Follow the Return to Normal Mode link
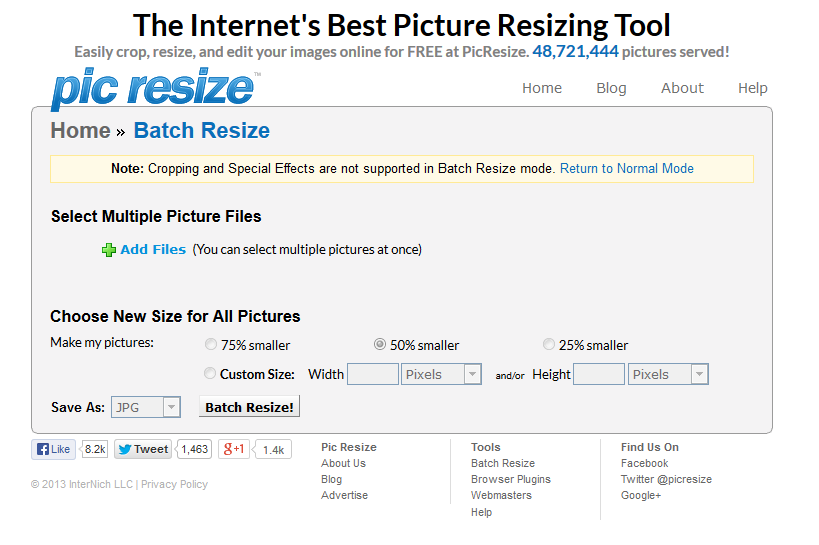Image resolution: width=819 pixels, height=545 pixels. click(x=627, y=169)
